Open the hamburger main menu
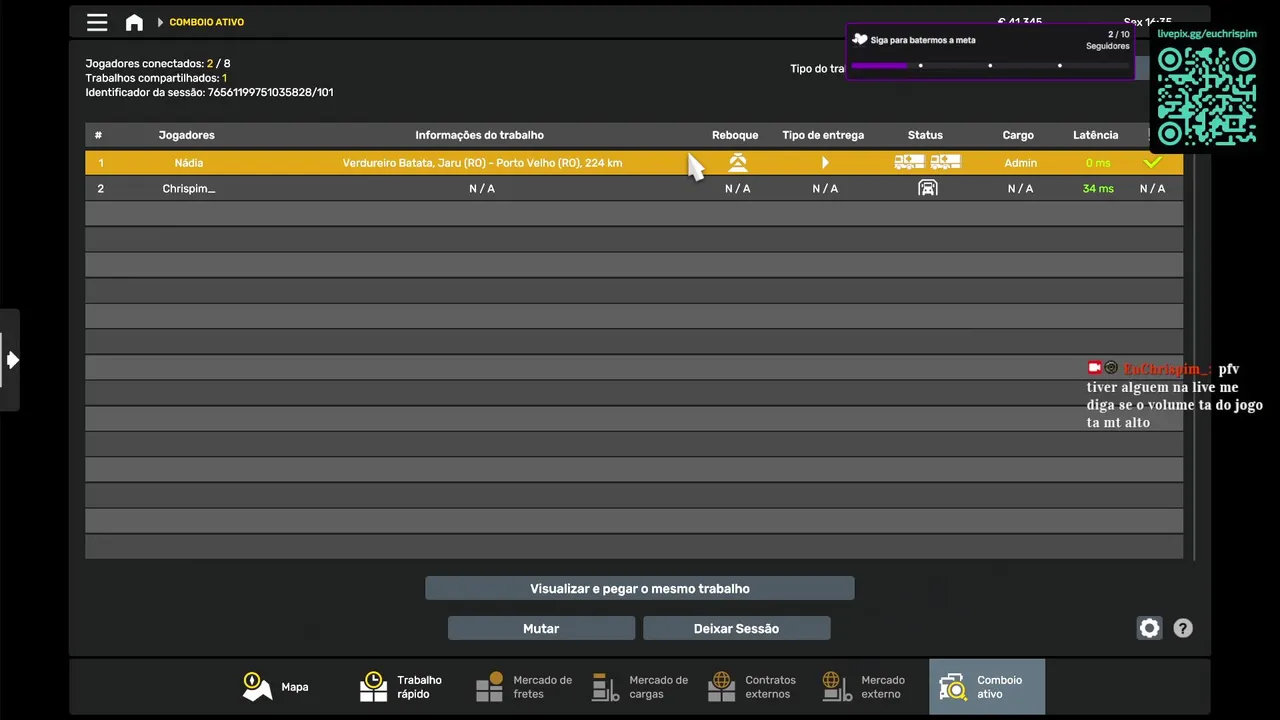 (97, 22)
